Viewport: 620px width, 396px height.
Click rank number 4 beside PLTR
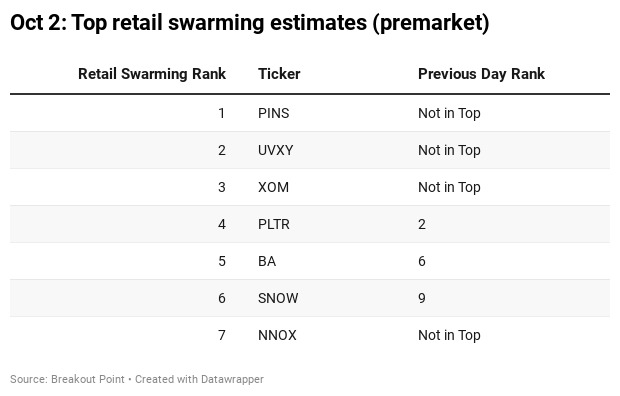221,224
